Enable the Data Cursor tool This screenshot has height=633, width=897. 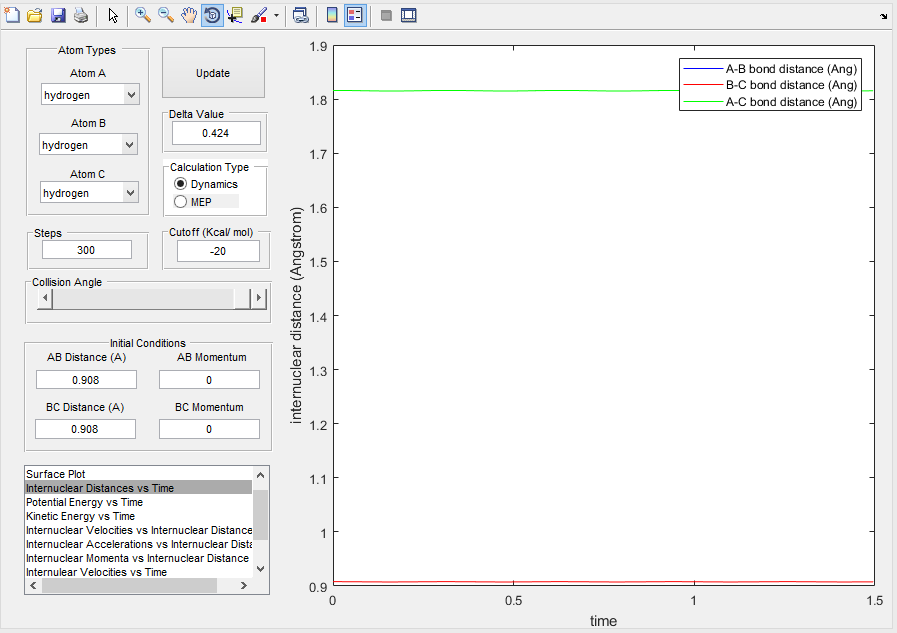236,15
